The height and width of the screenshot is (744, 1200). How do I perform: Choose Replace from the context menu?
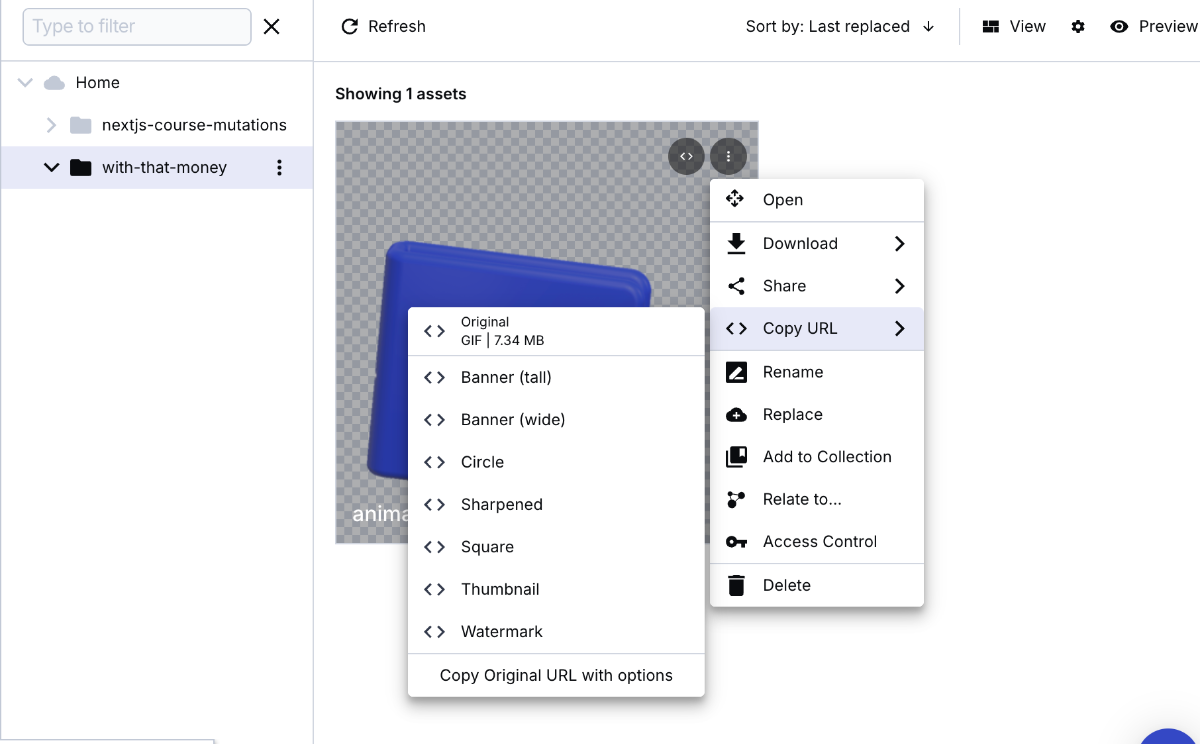pyautogui.click(x=817, y=414)
